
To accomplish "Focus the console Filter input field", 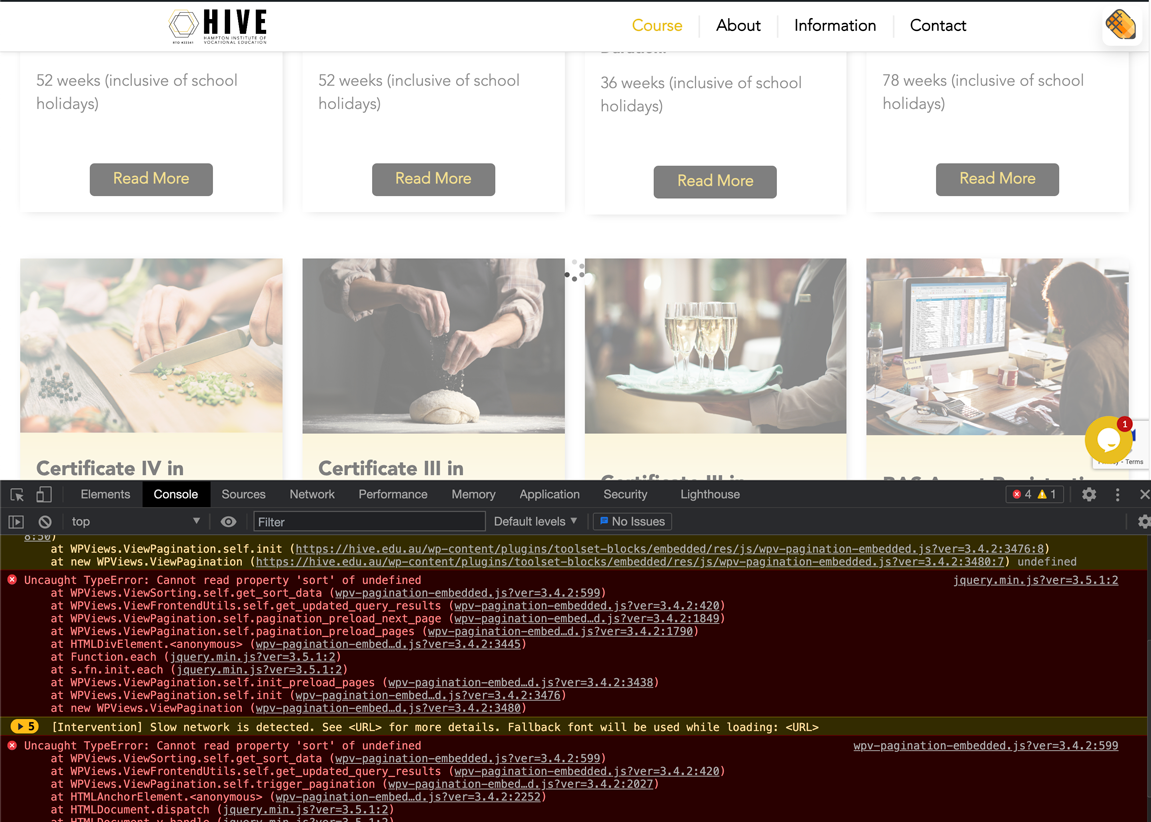I will (x=369, y=522).
